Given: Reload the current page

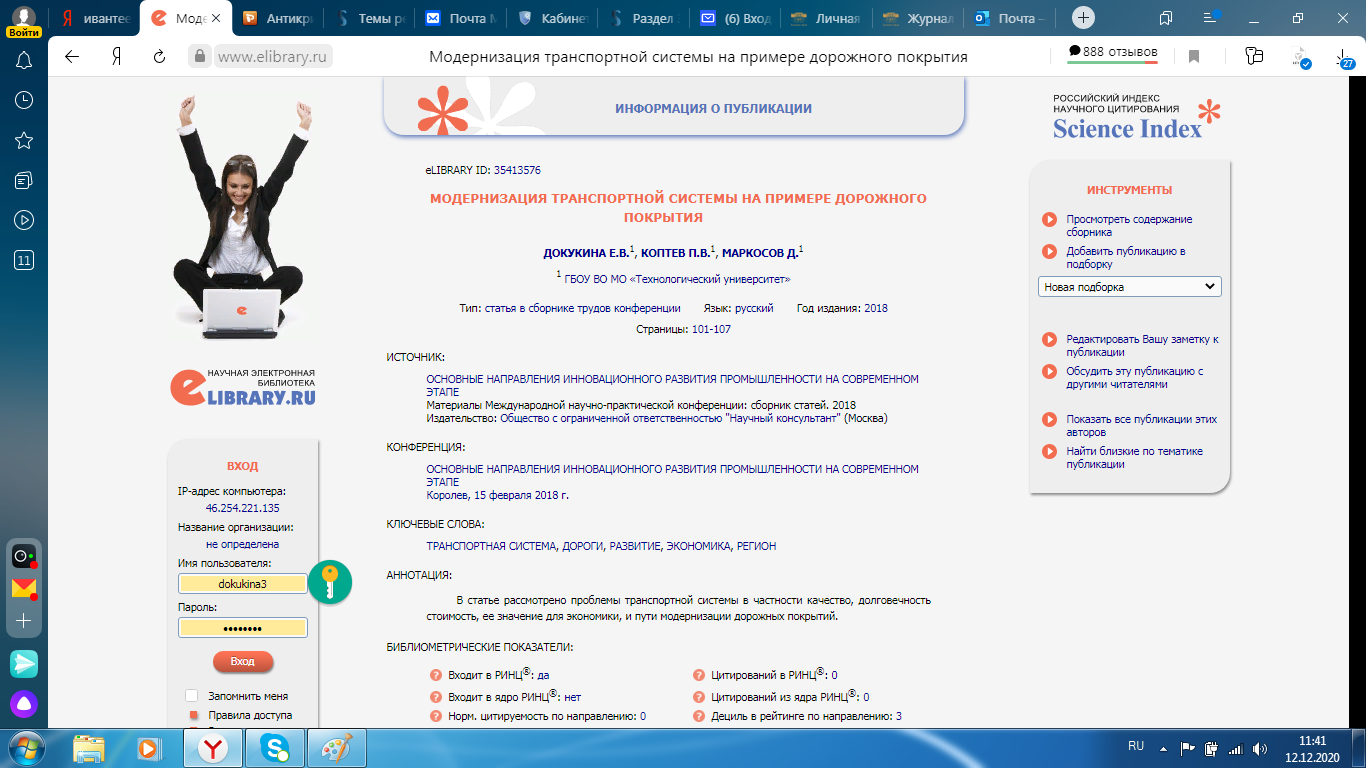Looking at the screenshot, I should (x=159, y=57).
